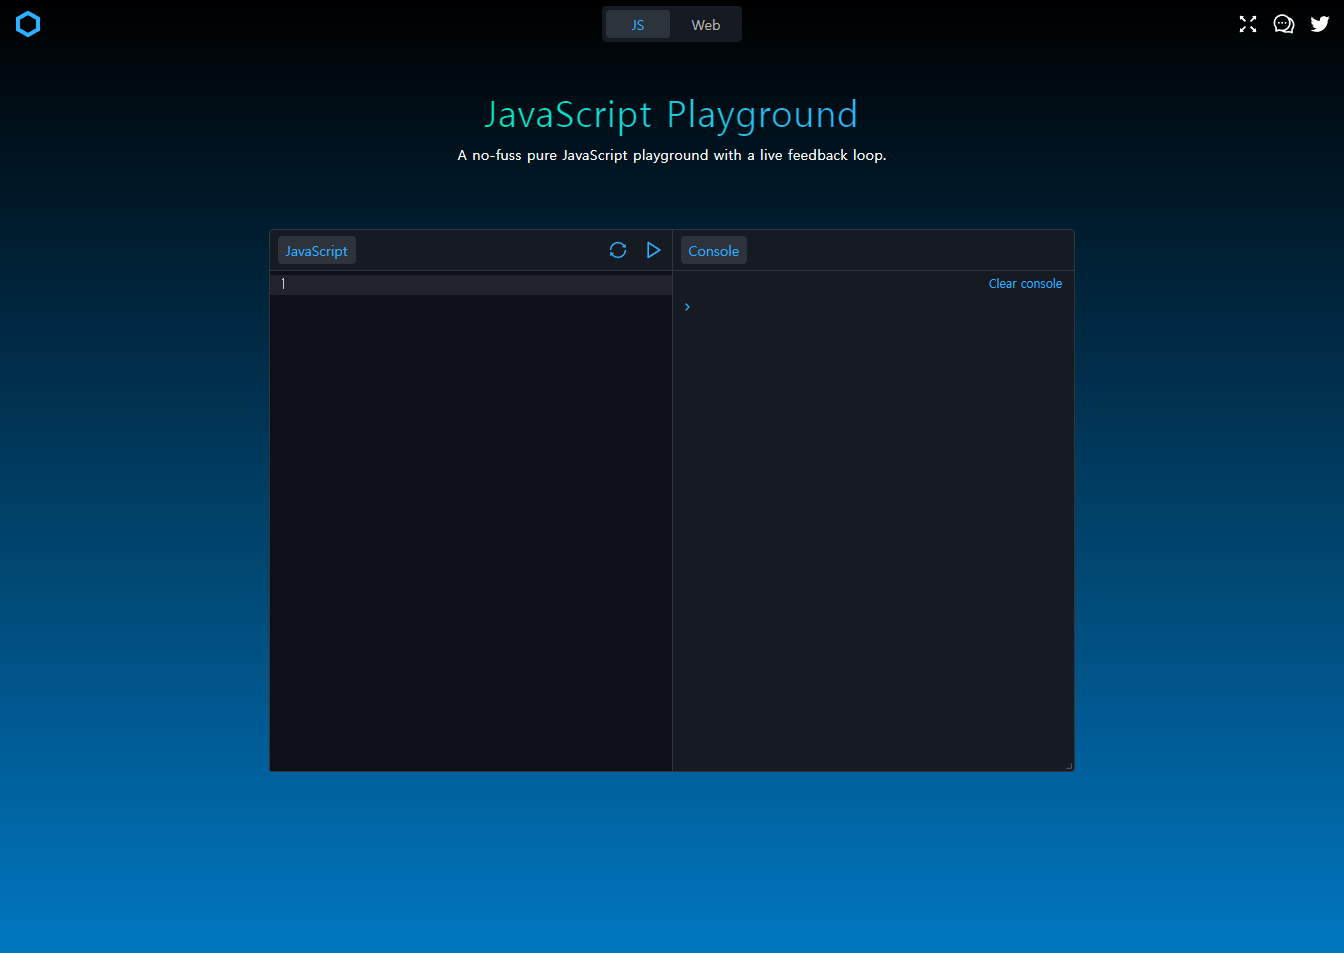Viewport: 1344px width, 953px height.
Task: Switch to the Web mode tab
Action: click(705, 25)
